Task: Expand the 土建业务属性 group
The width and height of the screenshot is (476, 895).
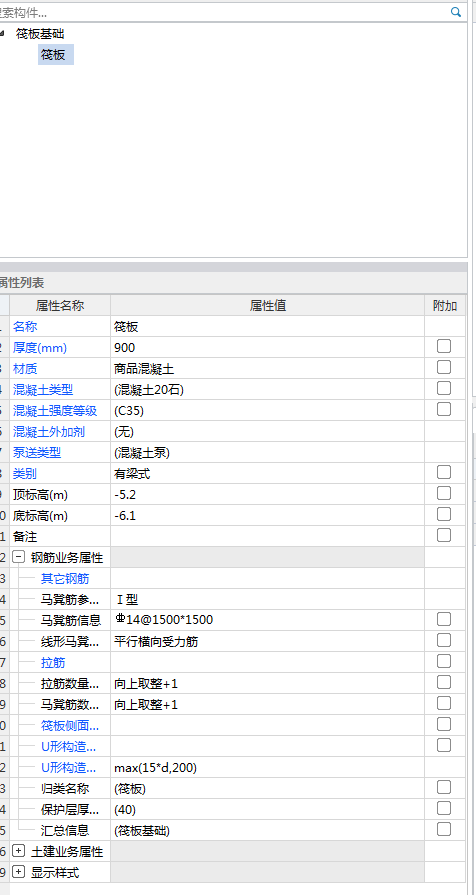Action: [18, 851]
